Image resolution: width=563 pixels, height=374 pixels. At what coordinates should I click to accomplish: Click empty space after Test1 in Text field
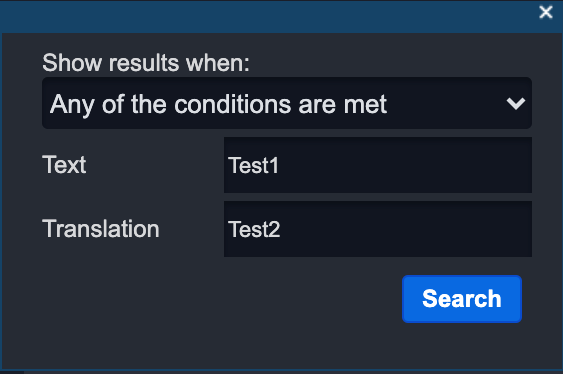[x=406, y=165]
